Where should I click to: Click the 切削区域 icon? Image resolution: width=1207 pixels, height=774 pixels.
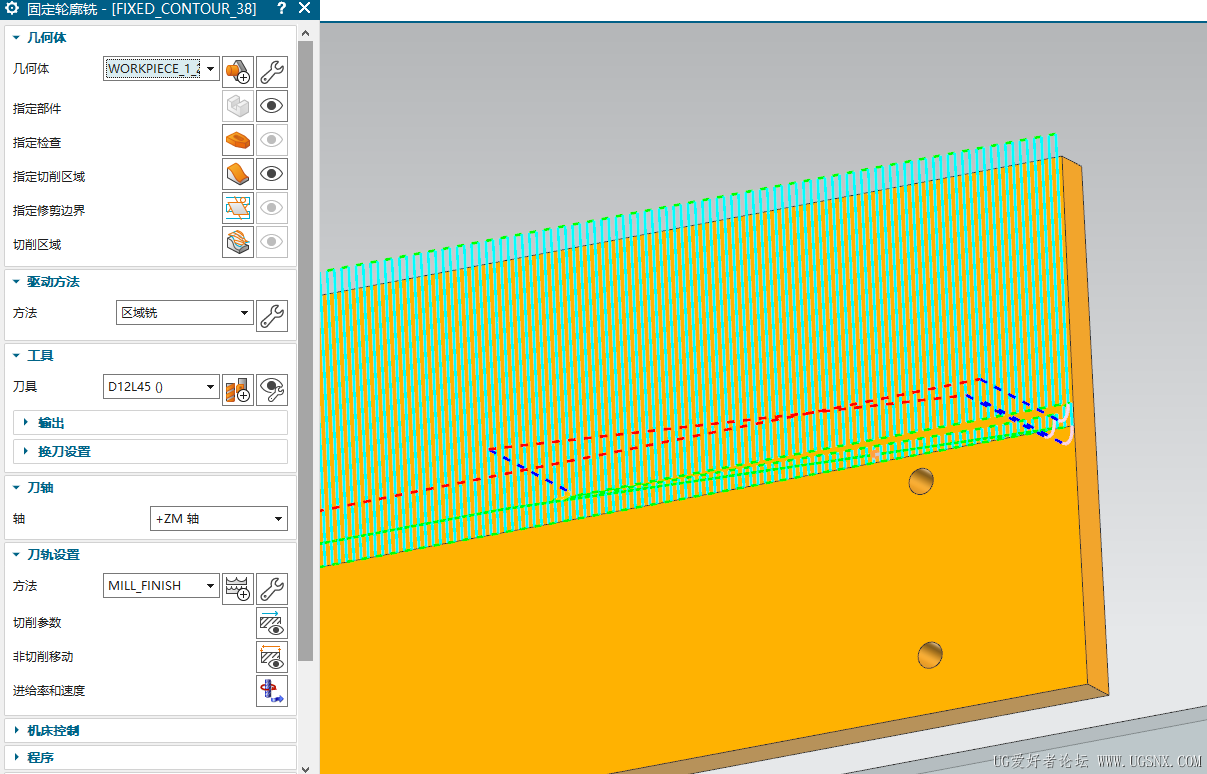click(x=238, y=242)
